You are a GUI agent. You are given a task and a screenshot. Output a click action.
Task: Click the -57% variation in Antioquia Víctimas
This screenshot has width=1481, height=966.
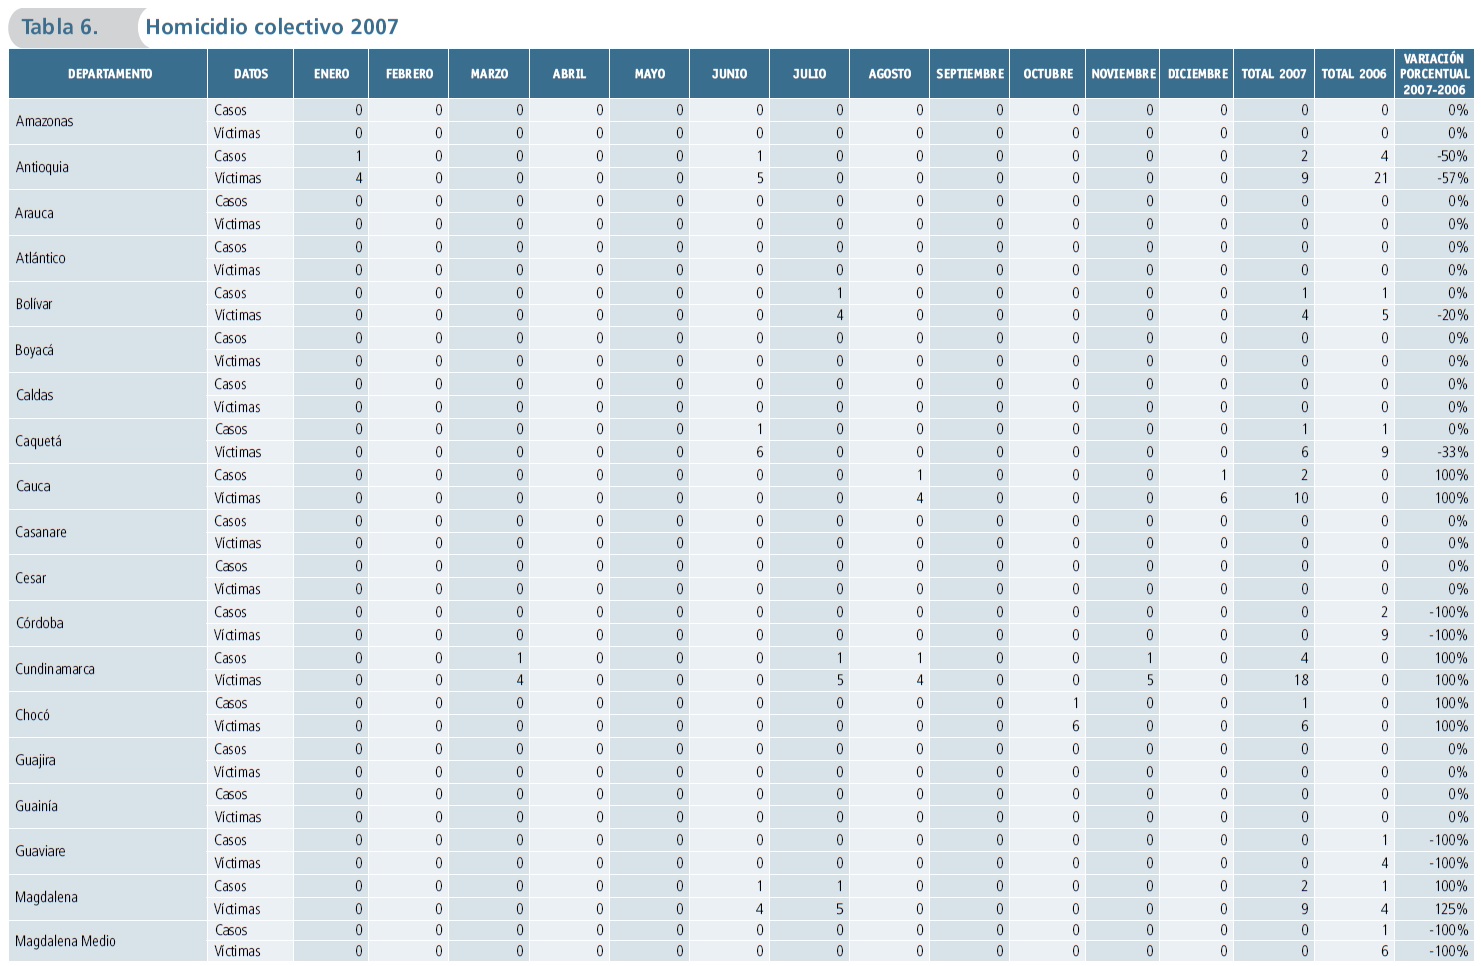point(1452,178)
